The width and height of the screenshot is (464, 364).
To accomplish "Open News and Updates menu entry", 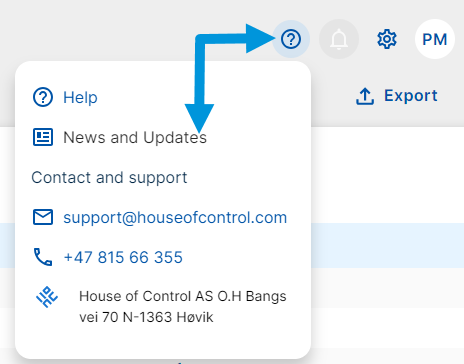I will (x=135, y=137).
